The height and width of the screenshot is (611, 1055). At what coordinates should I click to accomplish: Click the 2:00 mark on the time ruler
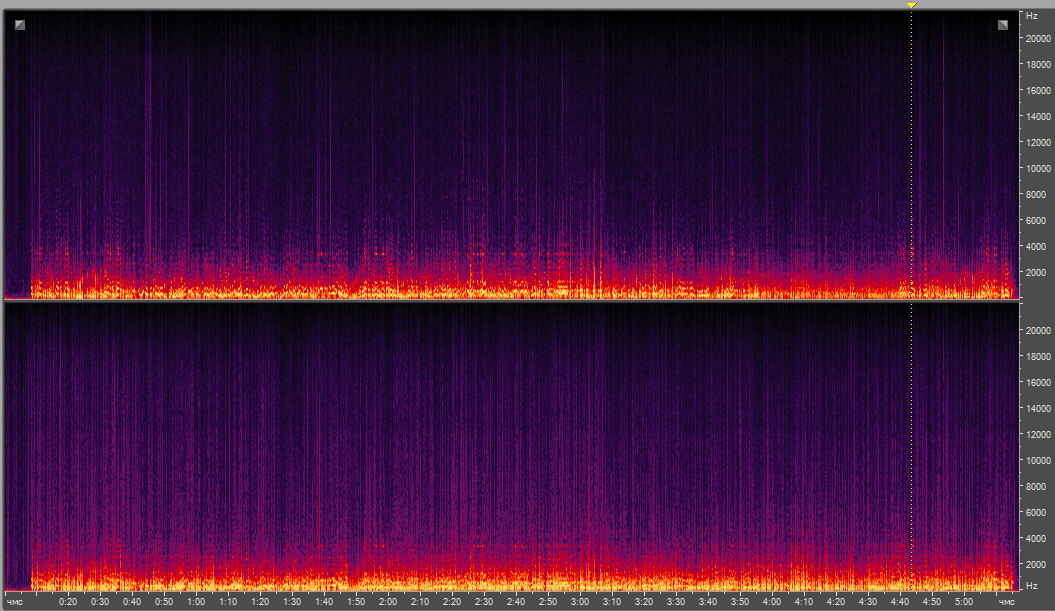(388, 602)
